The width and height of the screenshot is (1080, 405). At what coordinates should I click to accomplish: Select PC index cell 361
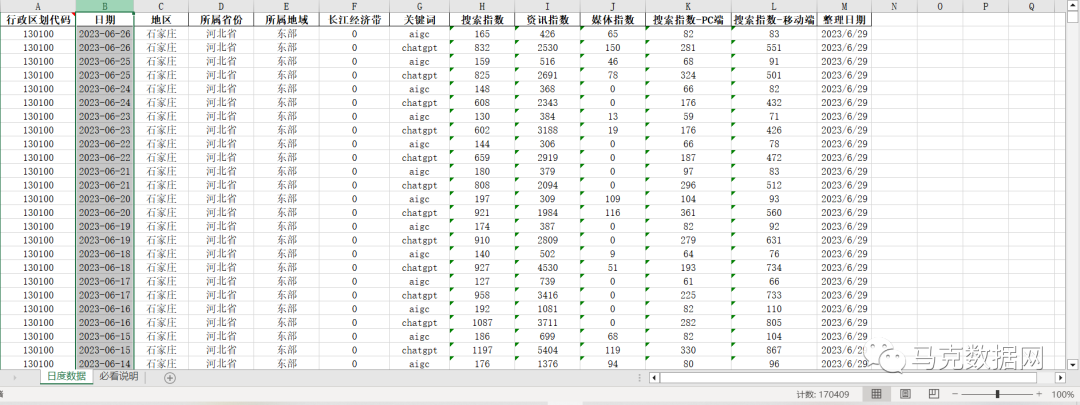pos(688,212)
